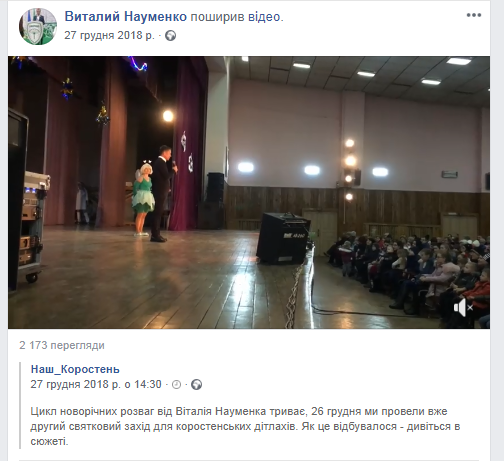Unmute the video with the speaker icon
Screen dimensions: 504x461
463,307
